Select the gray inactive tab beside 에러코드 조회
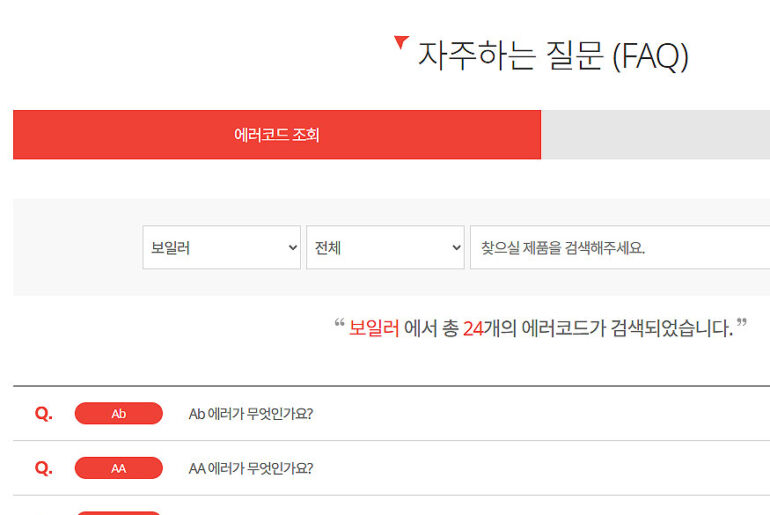770x515 pixels. click(x=655, y=135)
